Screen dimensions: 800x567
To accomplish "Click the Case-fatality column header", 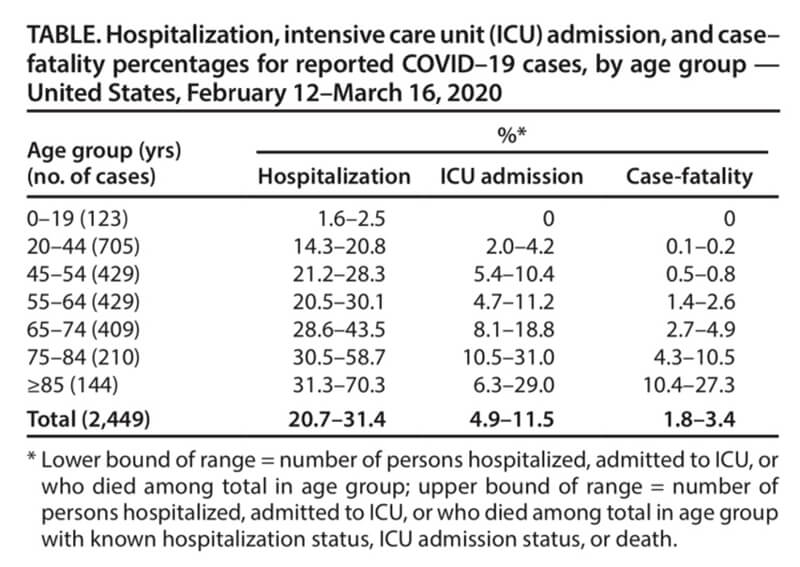I will tap(689, 177).
